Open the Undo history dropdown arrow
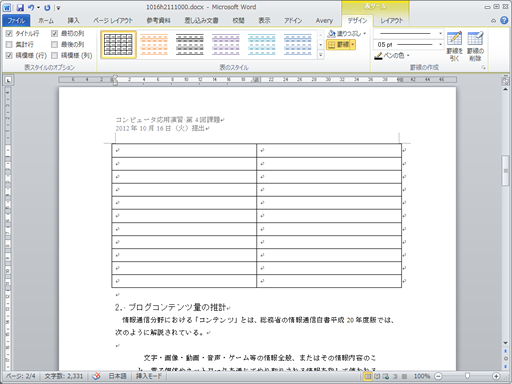512x384 pixels. pos(38,7)
